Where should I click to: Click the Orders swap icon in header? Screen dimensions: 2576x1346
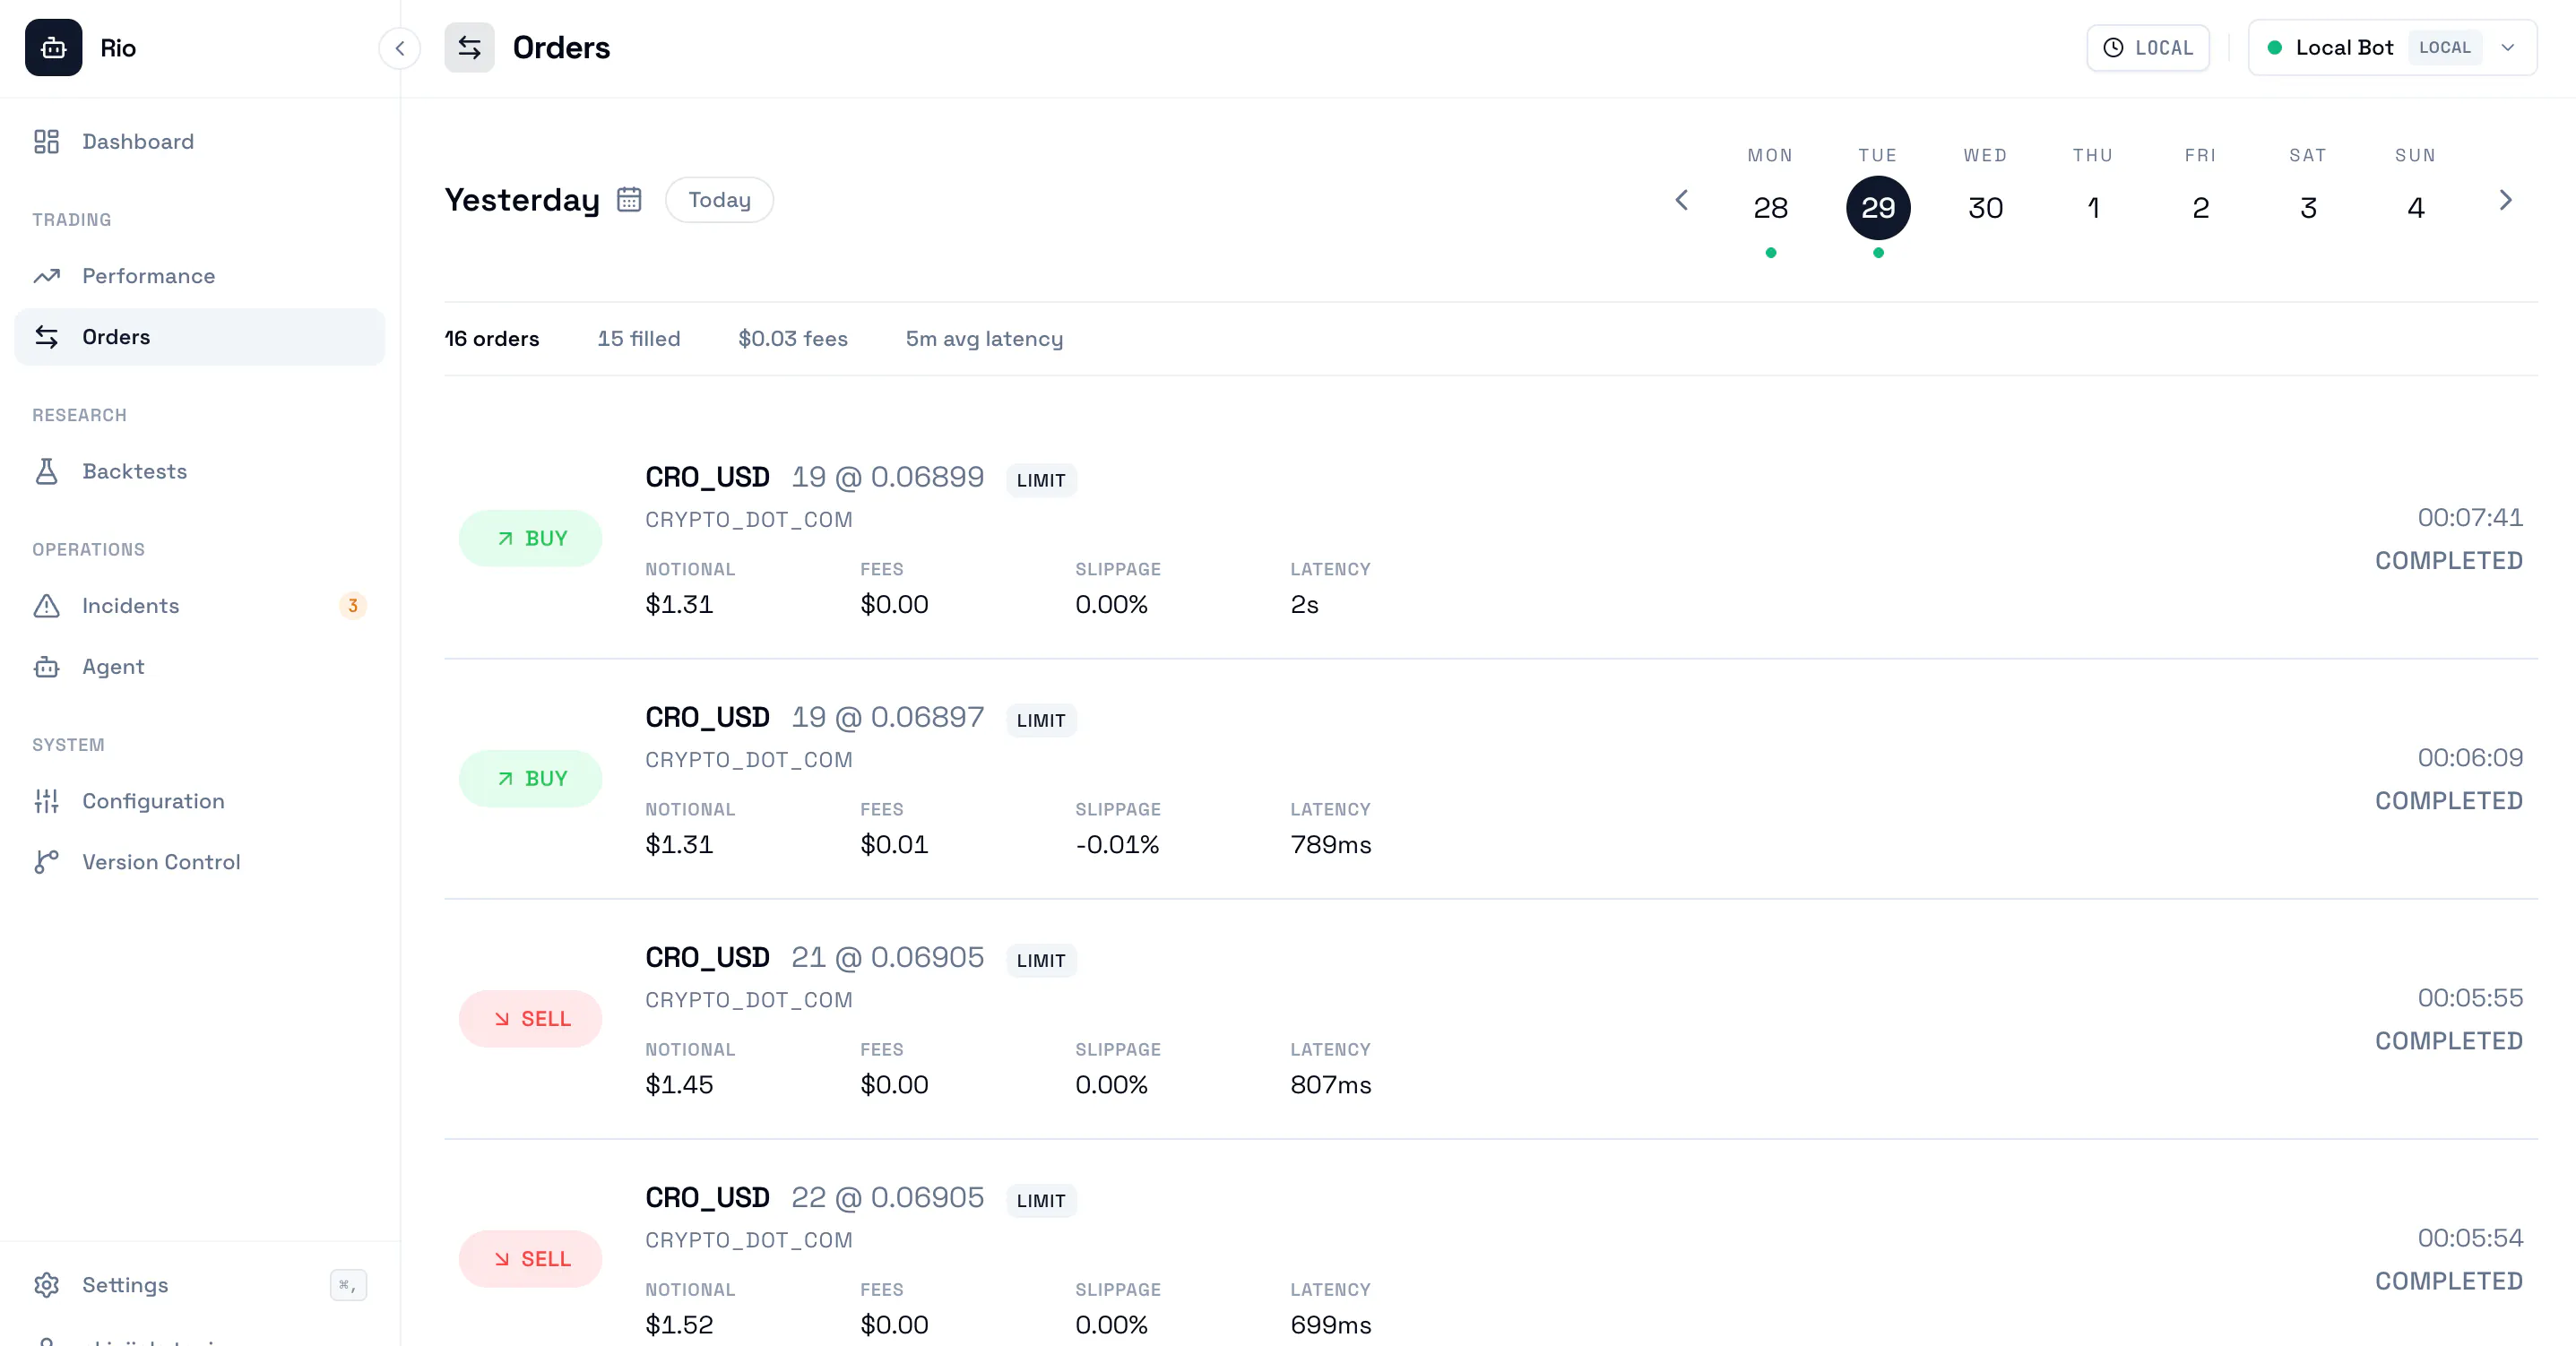(x=469, y=47)
